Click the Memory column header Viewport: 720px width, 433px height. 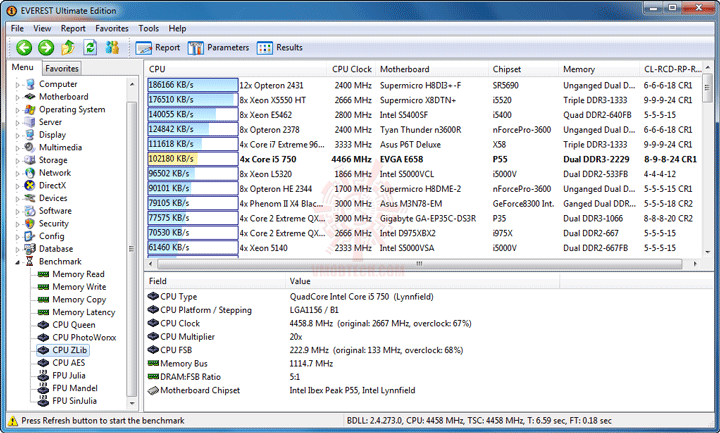tap(599, 69)
